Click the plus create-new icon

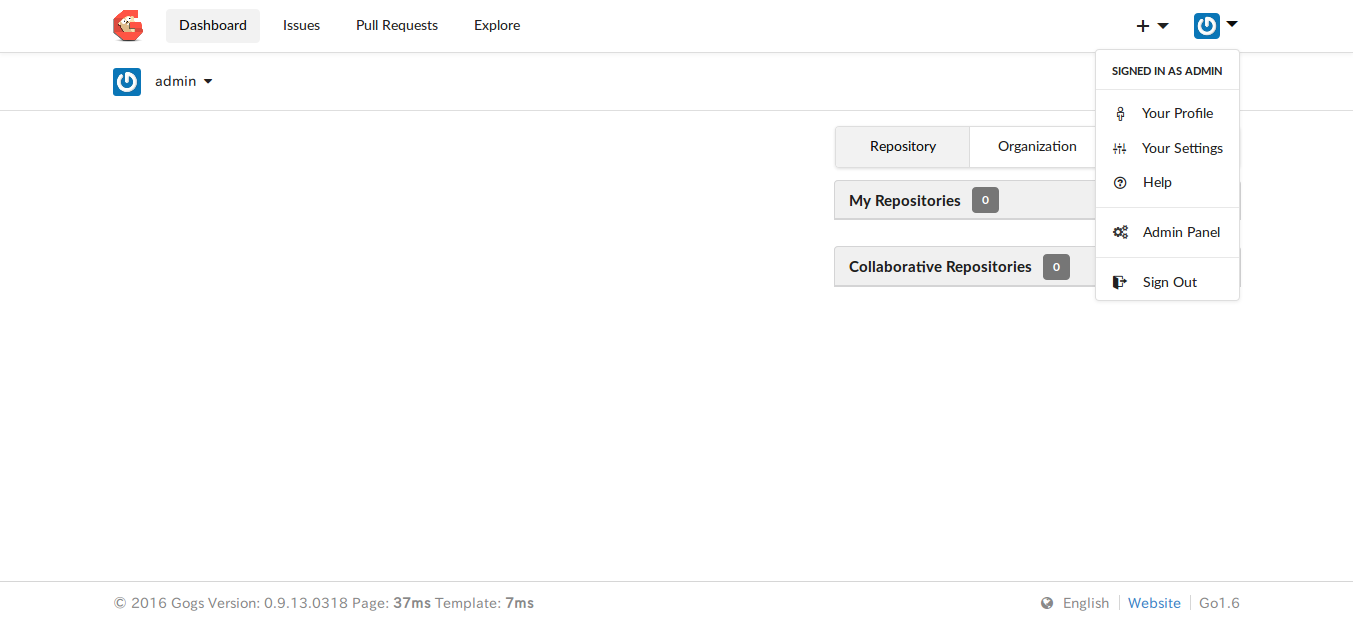pos(1143,26)
